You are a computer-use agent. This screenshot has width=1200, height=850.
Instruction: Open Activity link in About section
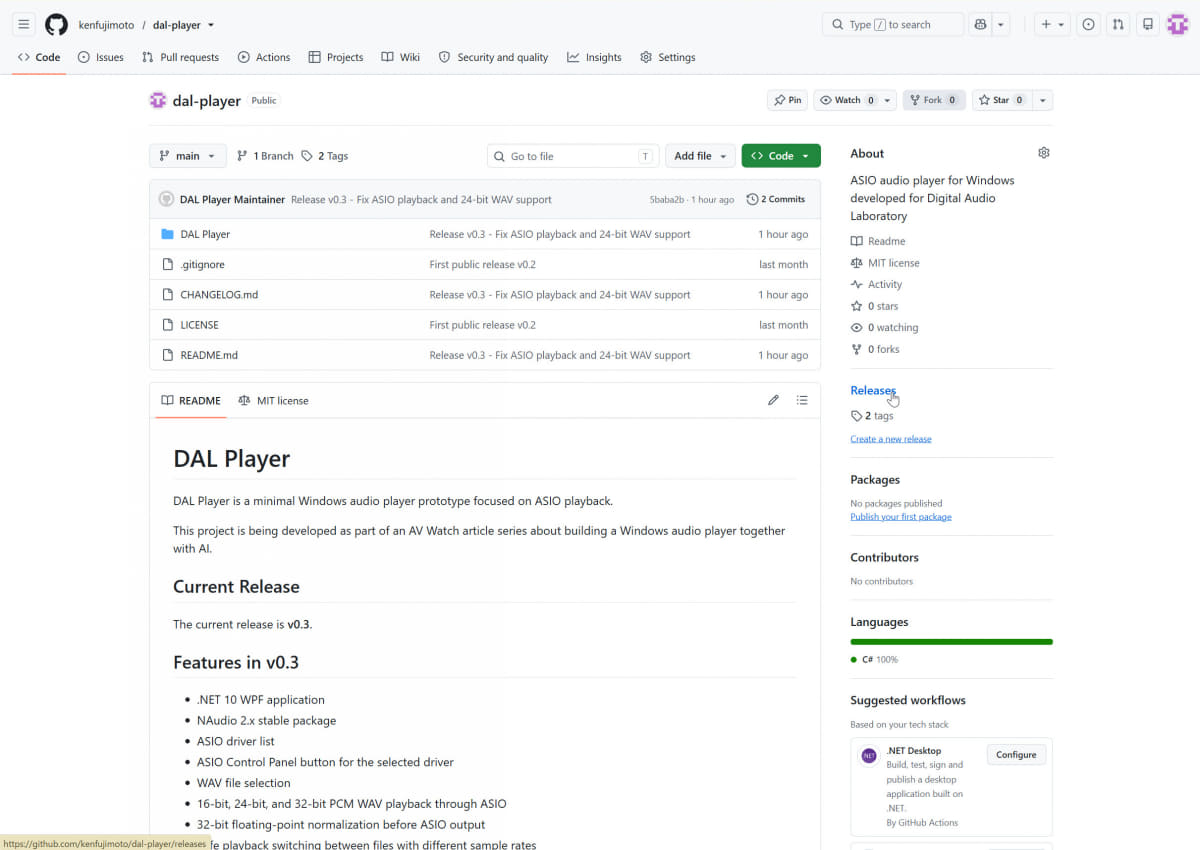tap(876, 284)
